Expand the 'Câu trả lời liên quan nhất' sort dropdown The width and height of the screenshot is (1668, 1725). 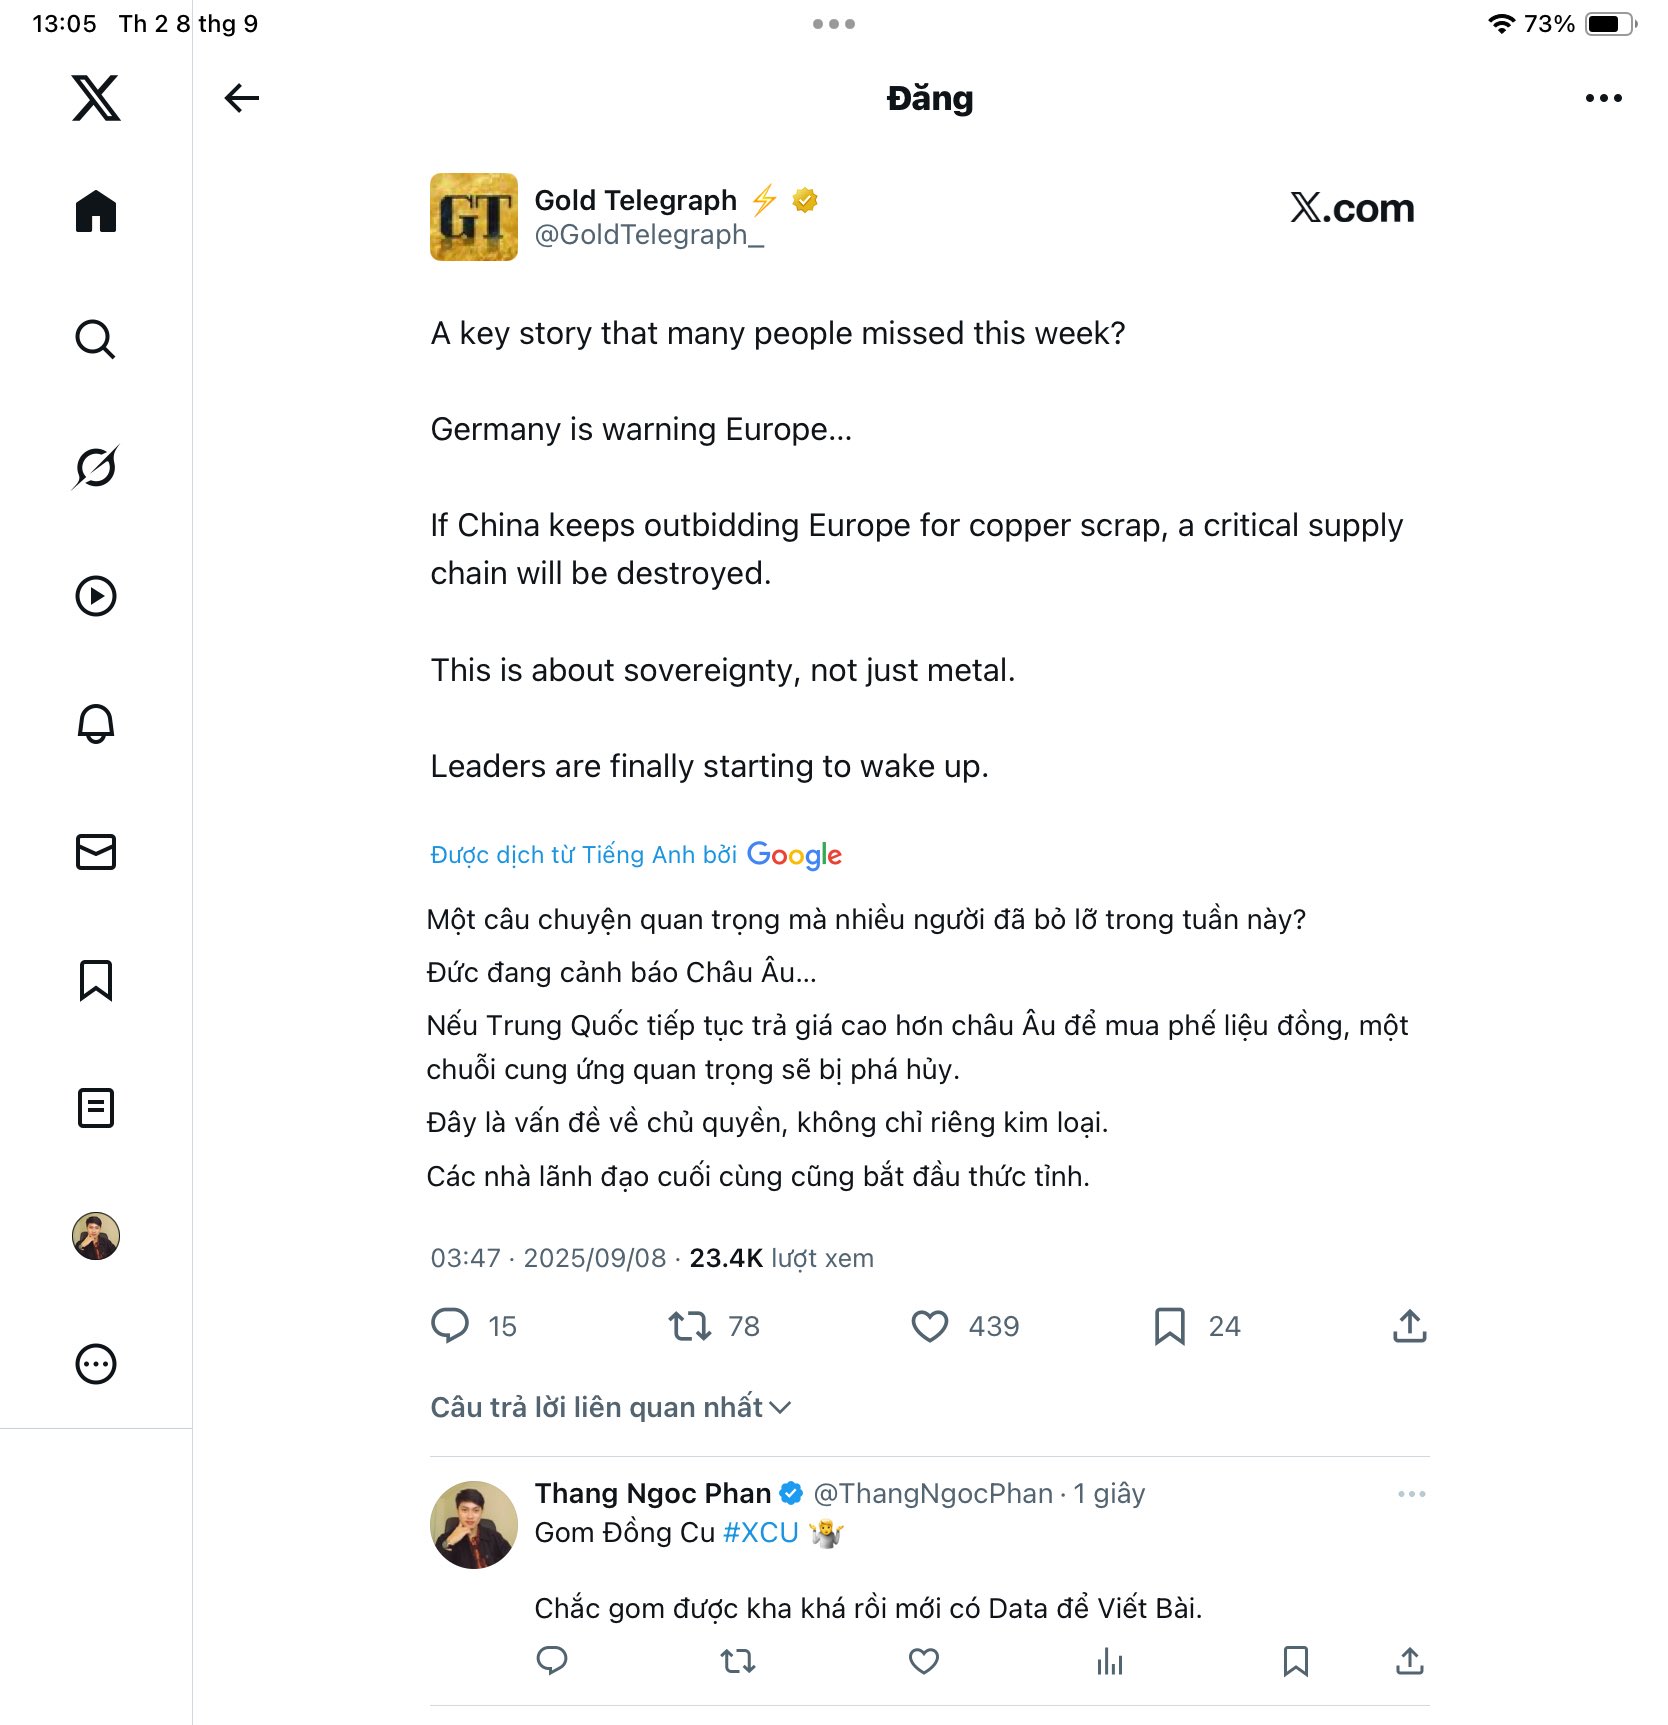tap(611, 1407)
